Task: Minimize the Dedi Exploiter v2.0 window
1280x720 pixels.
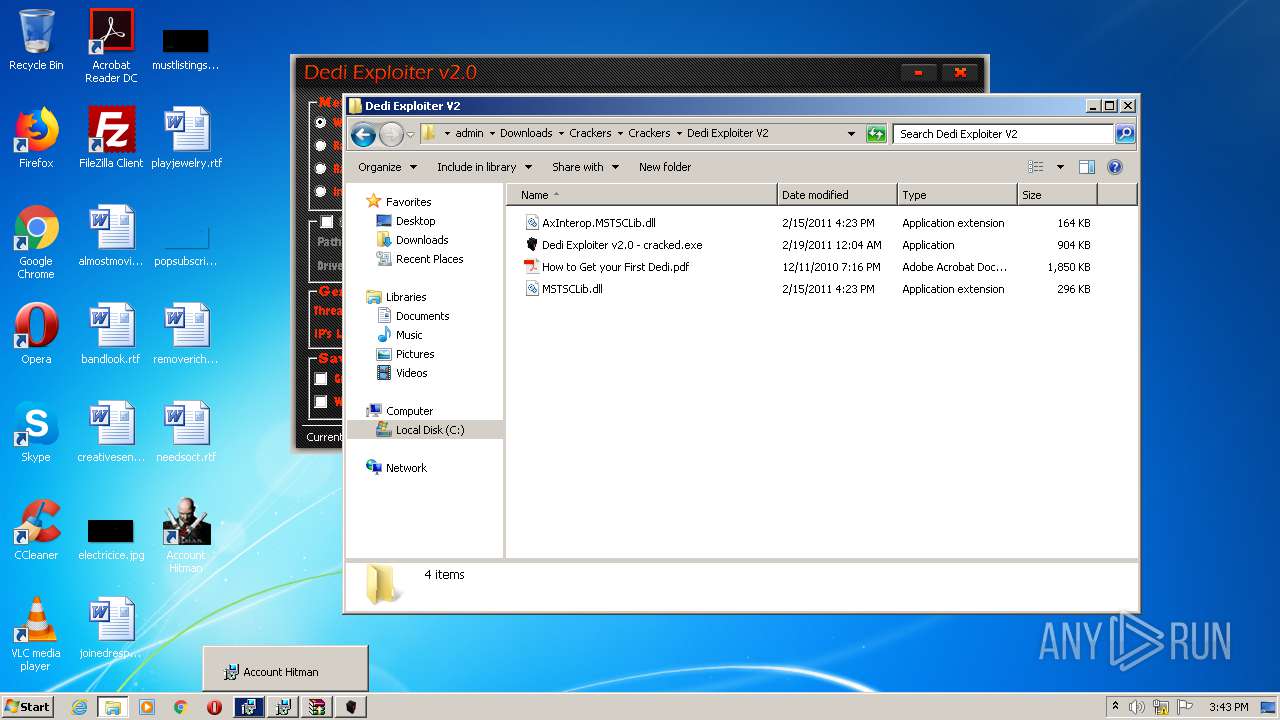Action: click(x=918, y=72)
